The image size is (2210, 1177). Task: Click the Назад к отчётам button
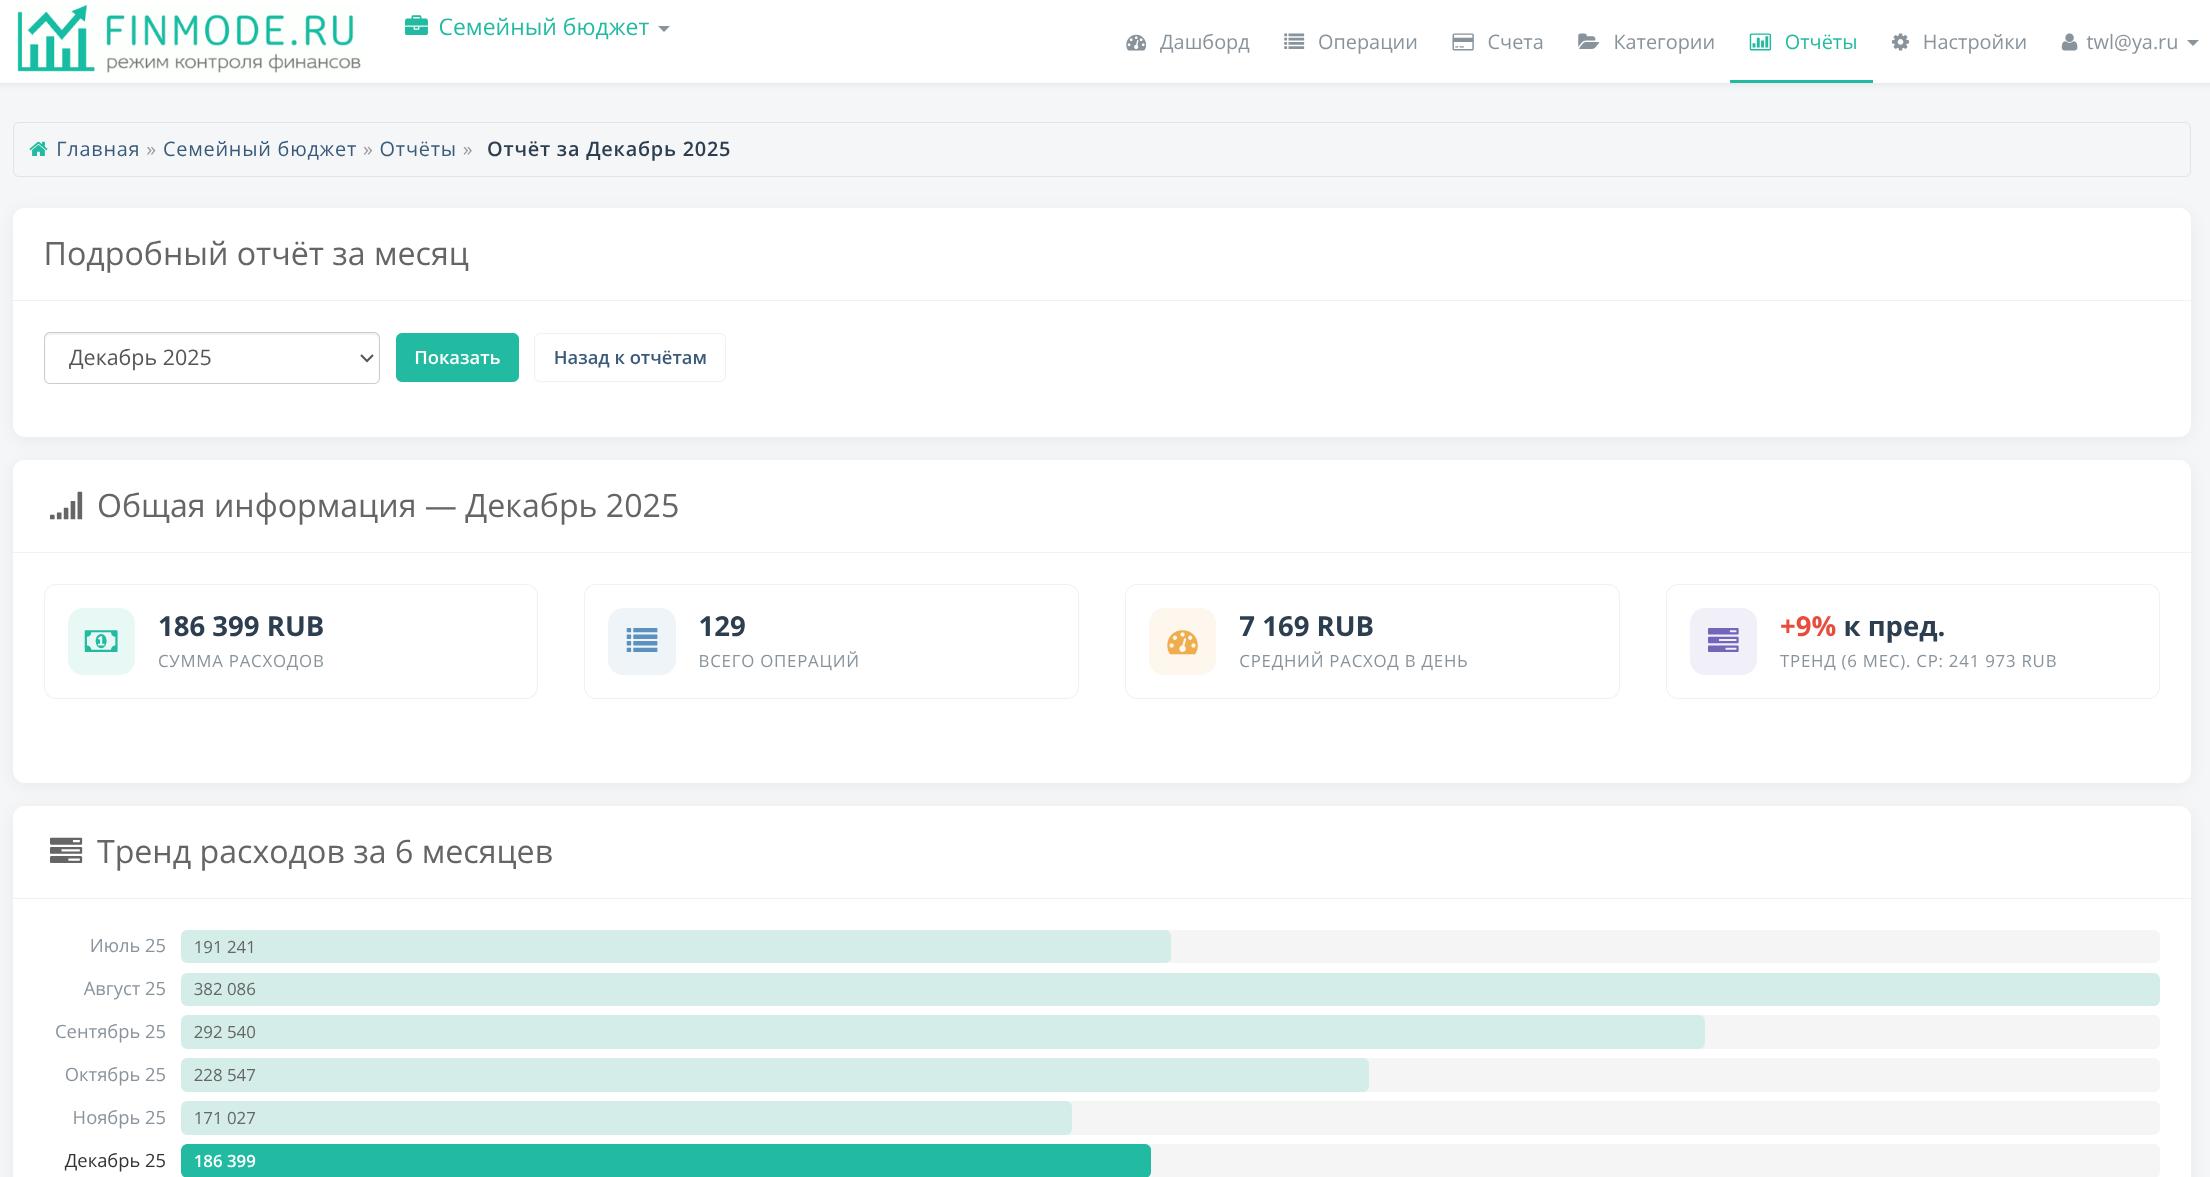(630, 358)
